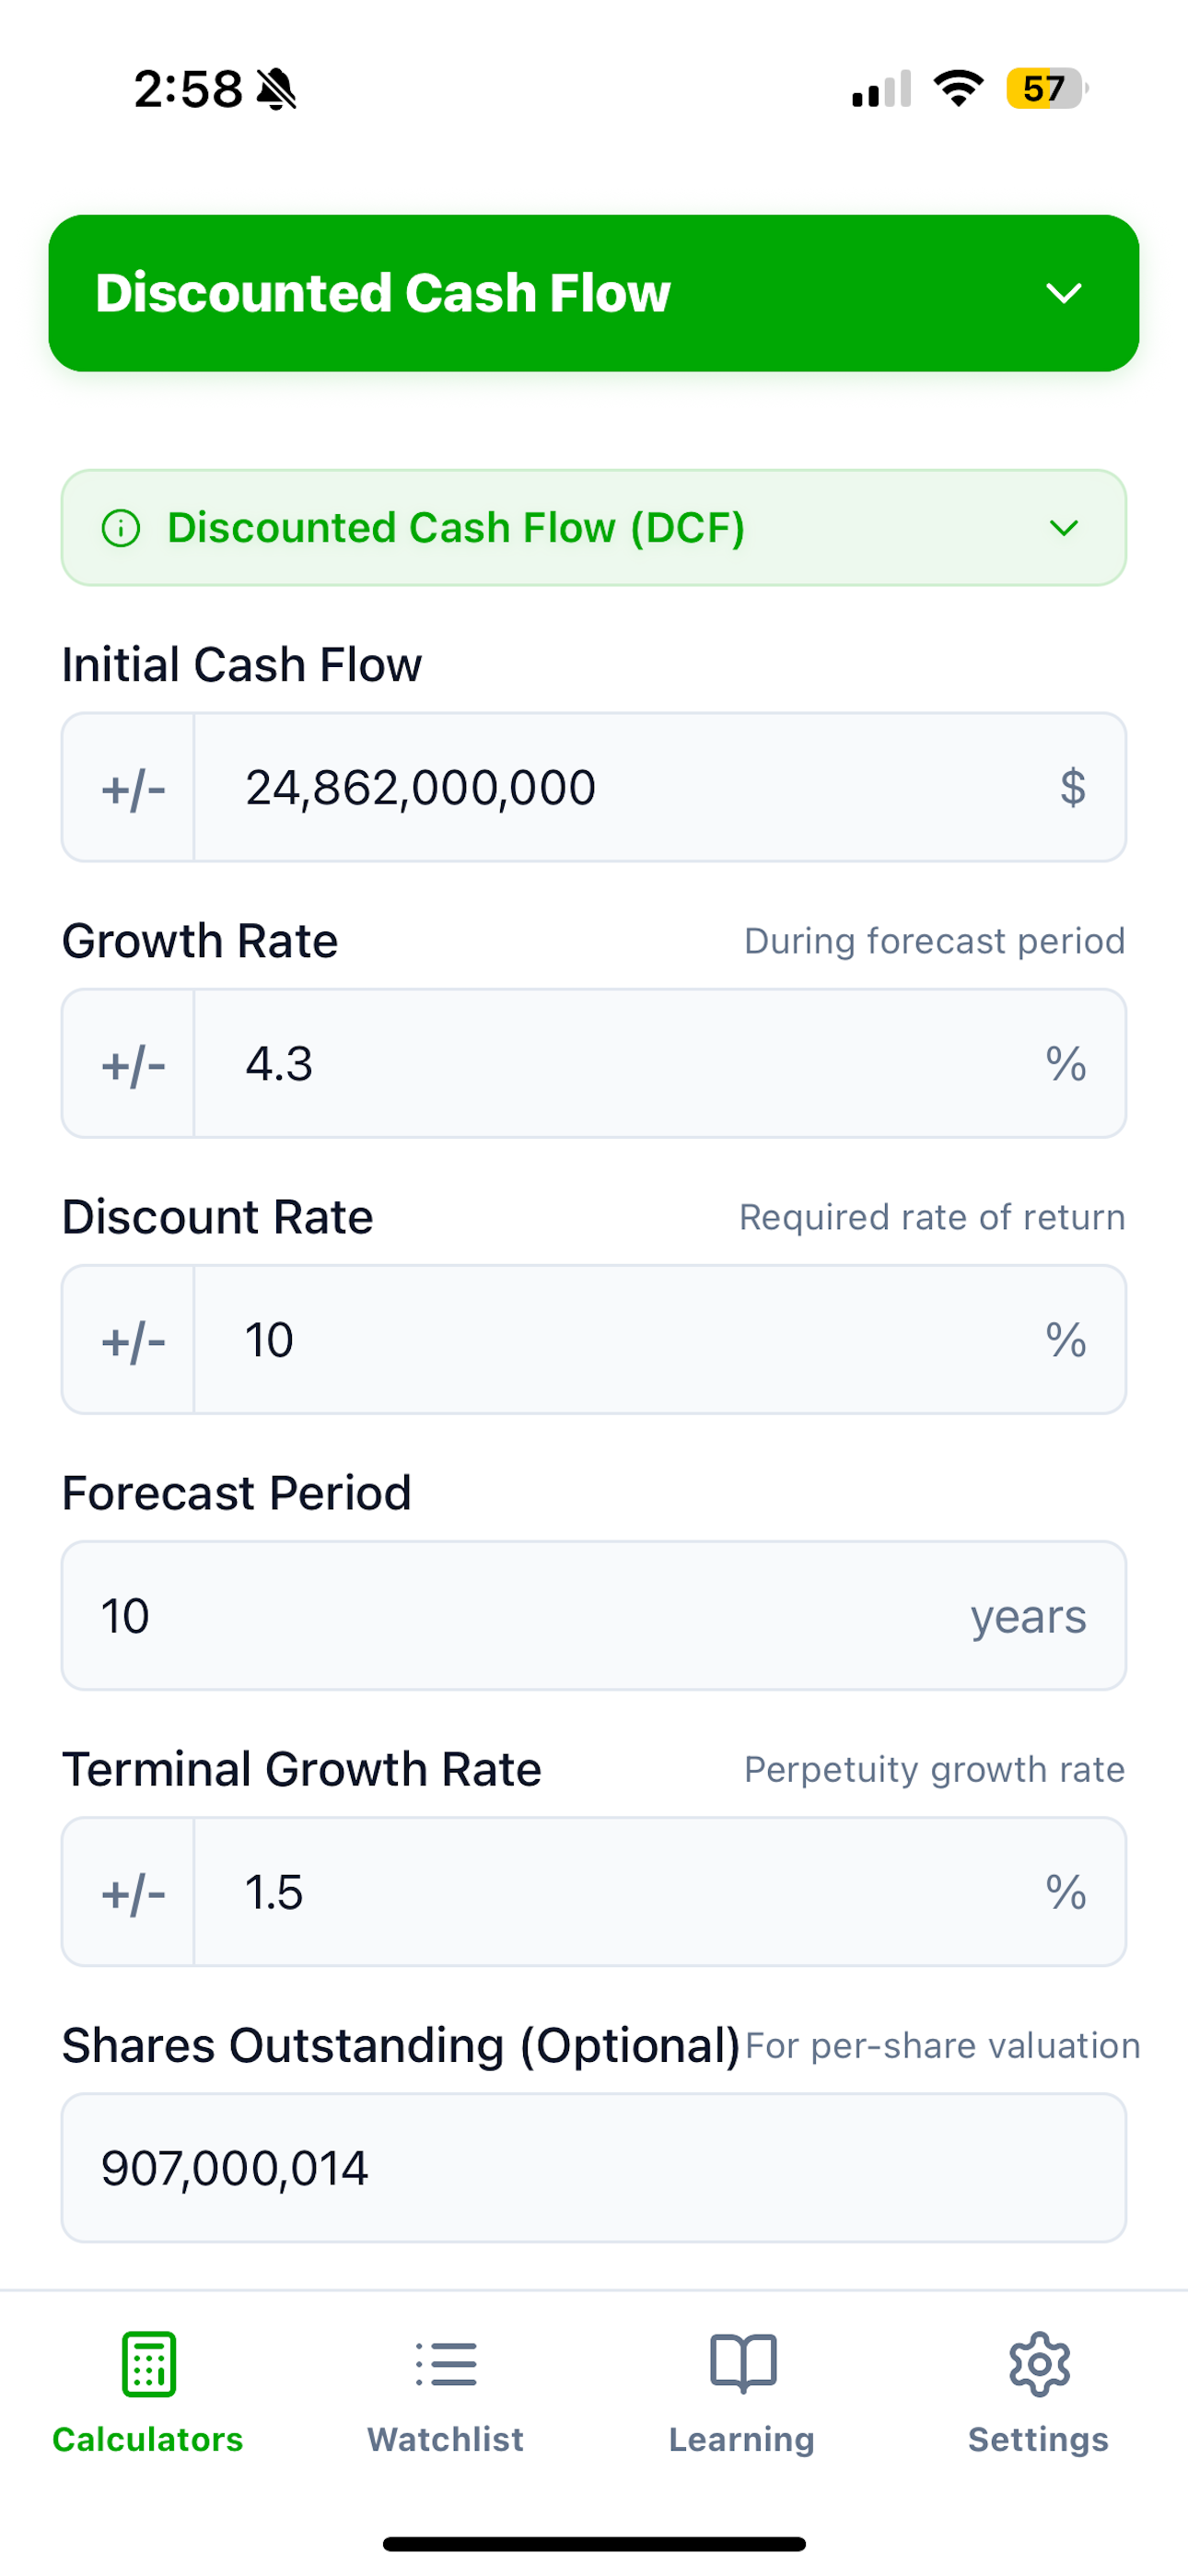Open the Learning book icon

(x=743, y=2364)
